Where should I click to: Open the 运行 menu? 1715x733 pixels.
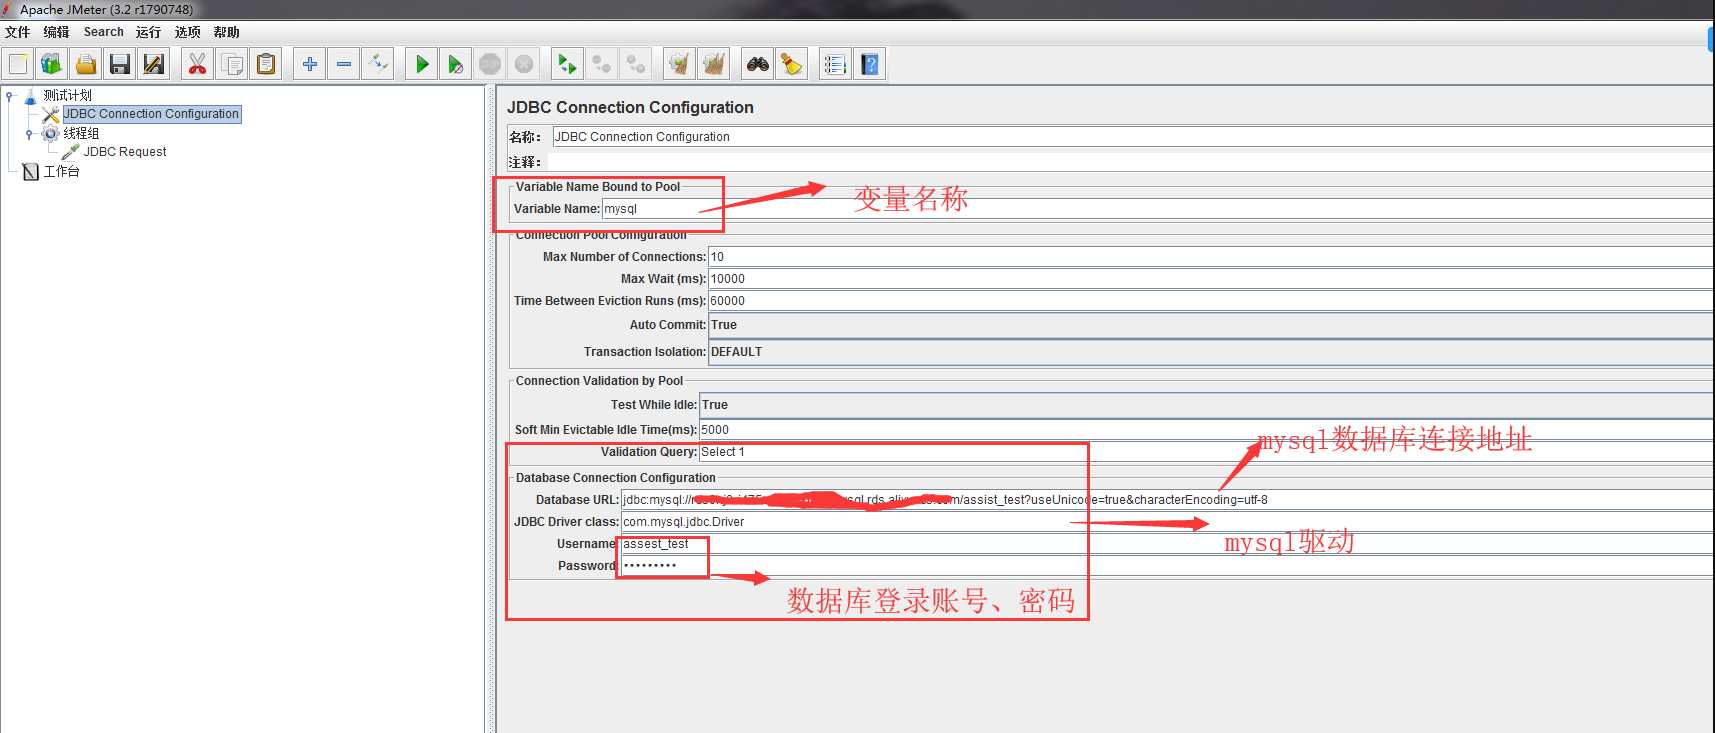(148, 32)
